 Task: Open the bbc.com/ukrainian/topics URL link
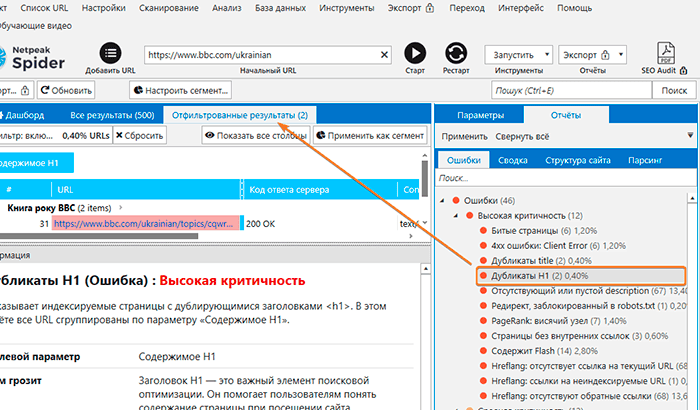[x=143, y=224]
